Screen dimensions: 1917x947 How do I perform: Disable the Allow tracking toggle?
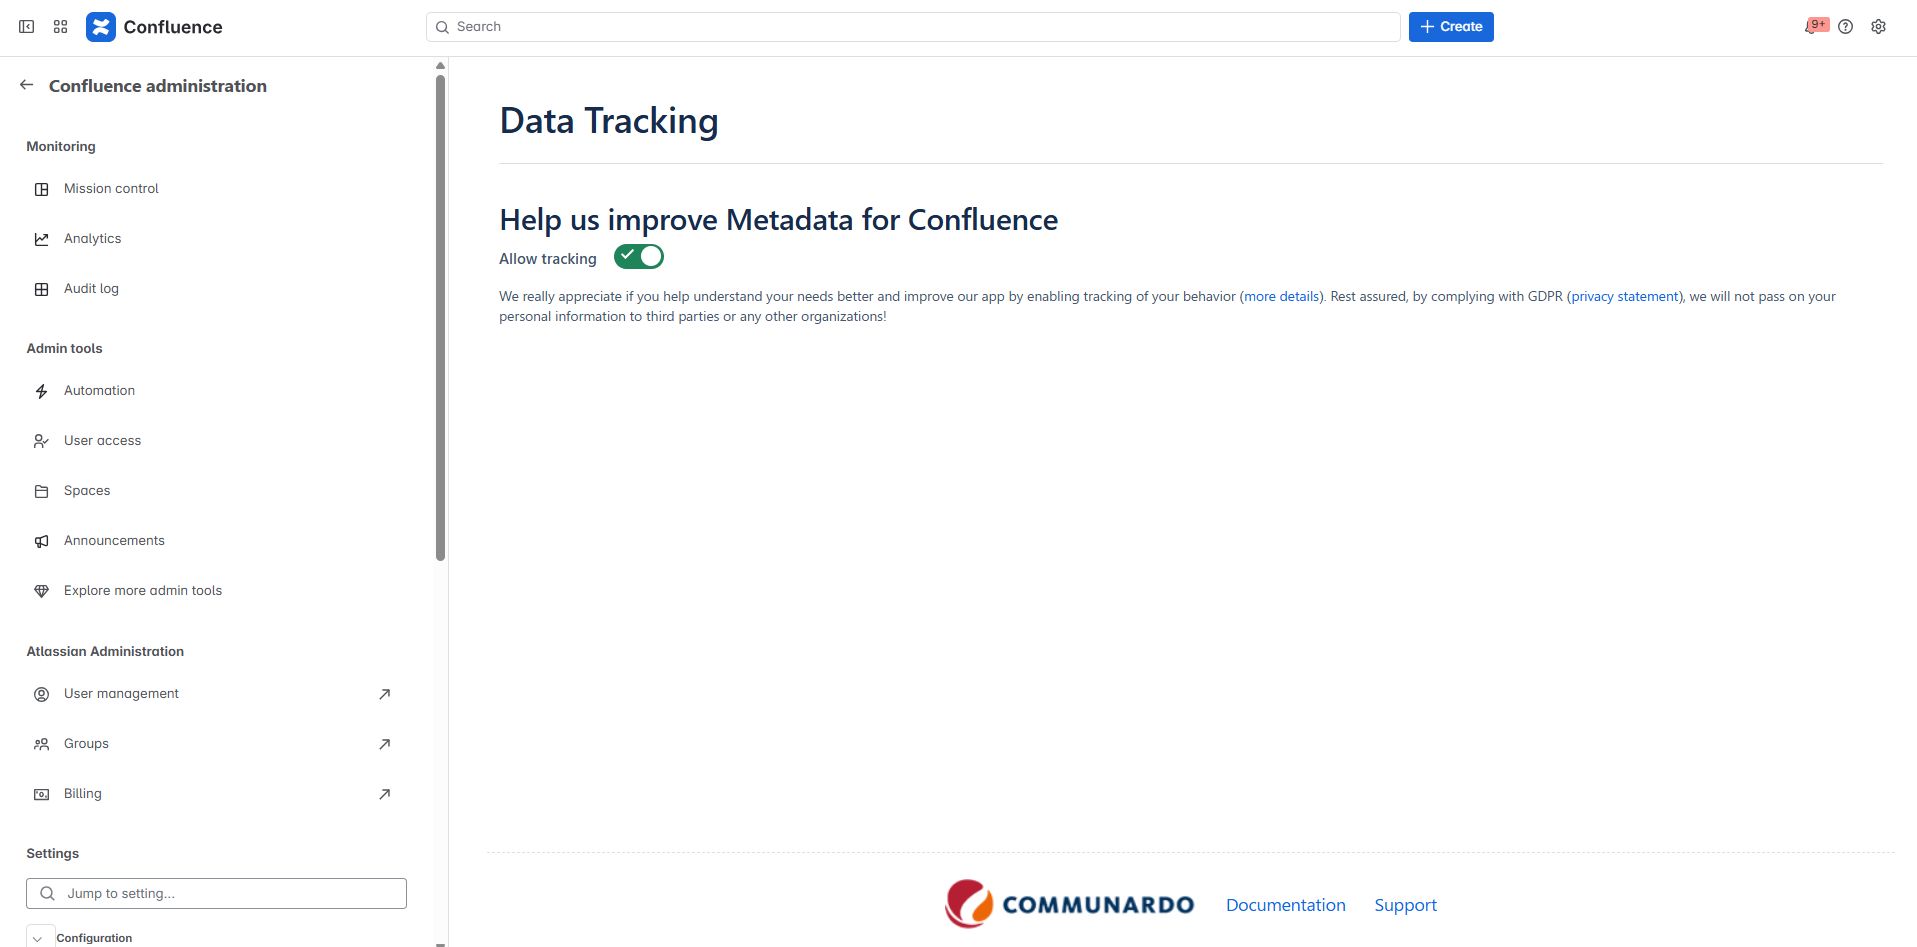tap(639, 257)
